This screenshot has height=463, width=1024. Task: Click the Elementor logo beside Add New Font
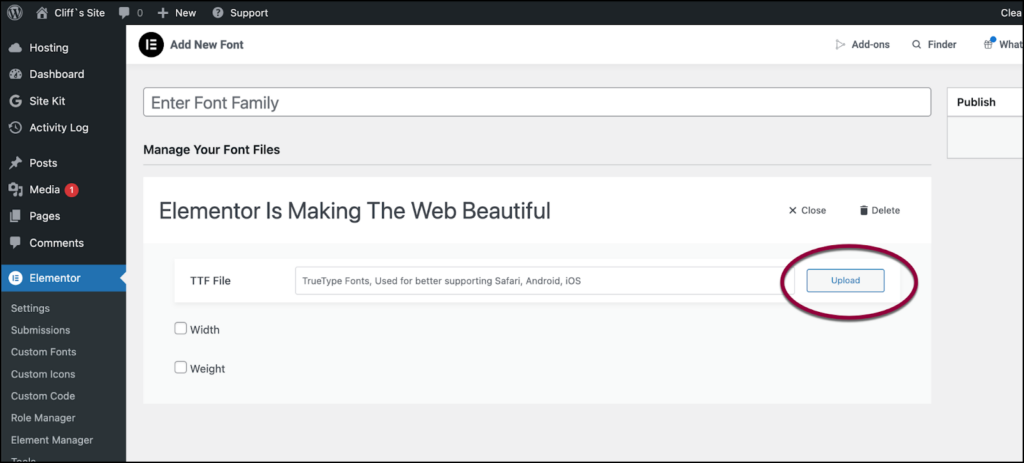[151, 44]
